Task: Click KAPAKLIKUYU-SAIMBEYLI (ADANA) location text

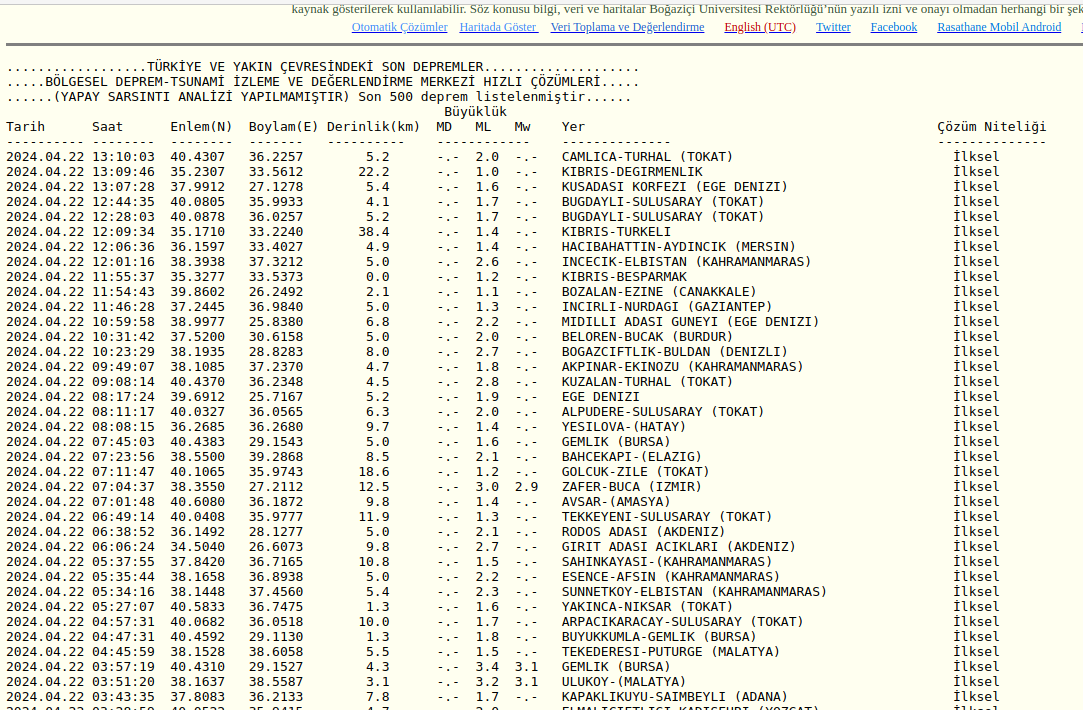Action: [x=674, y=697]
